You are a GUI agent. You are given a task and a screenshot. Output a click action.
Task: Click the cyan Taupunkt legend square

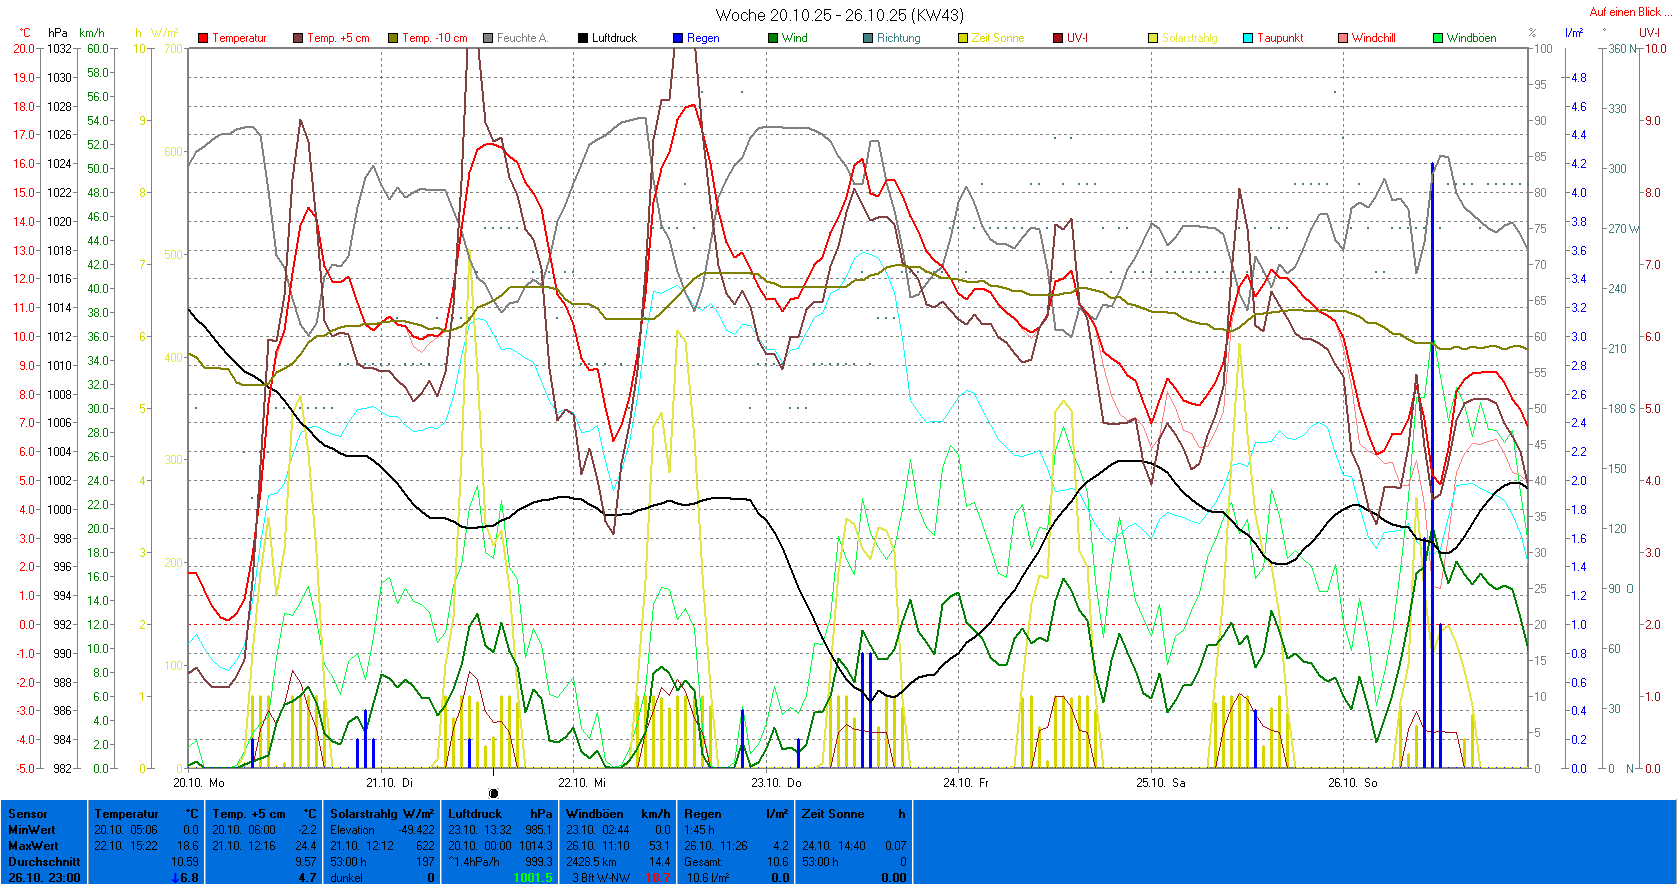pos(1248,38)
